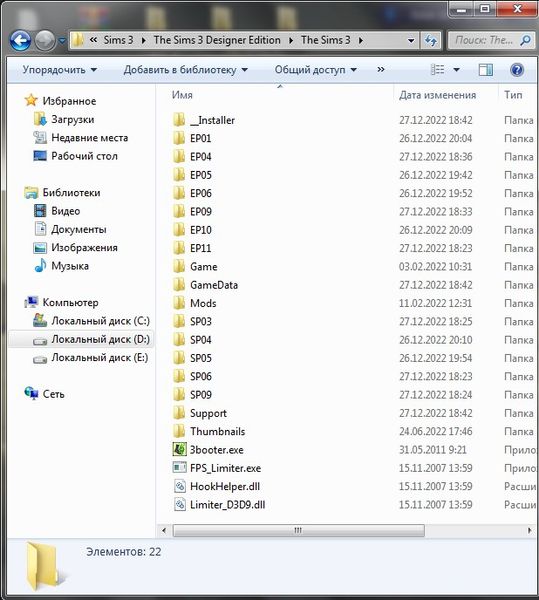The width and height of the screenshot is (539, 600).
Task: Select The Sims 3 Designer Edition breadcrumb
Action: (x=217, y=40)
